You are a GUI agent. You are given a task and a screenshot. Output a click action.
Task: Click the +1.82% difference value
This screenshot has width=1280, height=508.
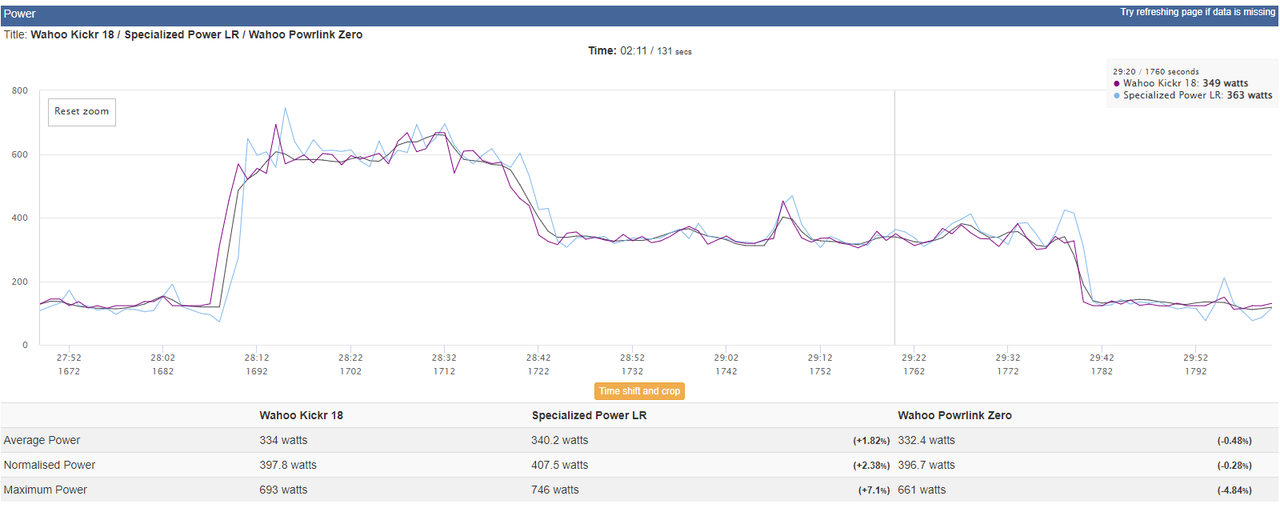click(872, 441)
